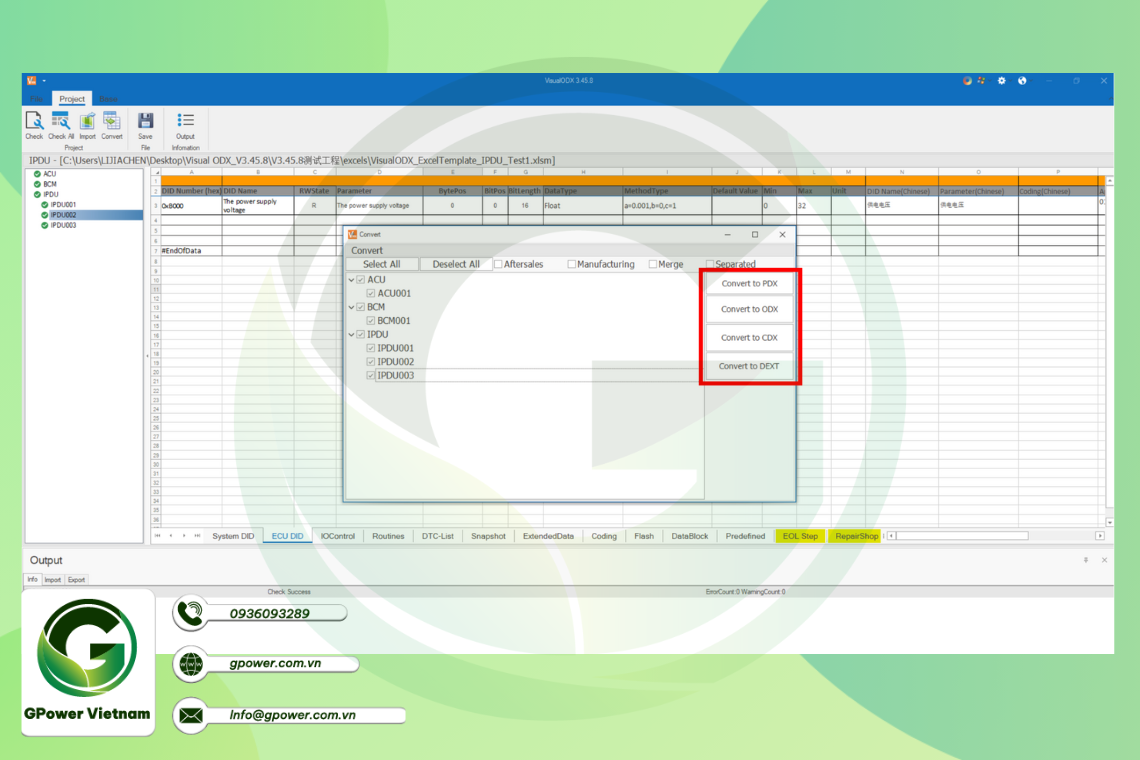Screen dimensions: 1140x760
Task: Uncheck IPDU001 in the Convert dialog
Action: 371,348
